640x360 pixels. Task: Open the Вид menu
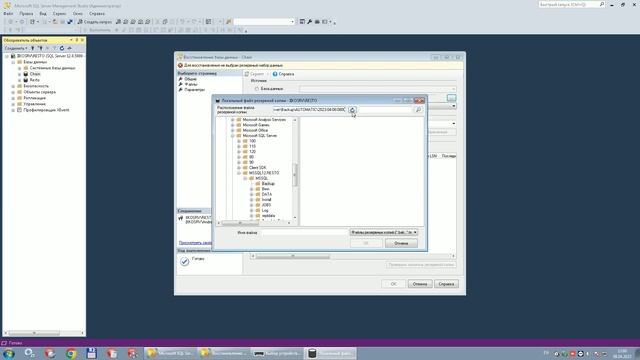point(43,13)
